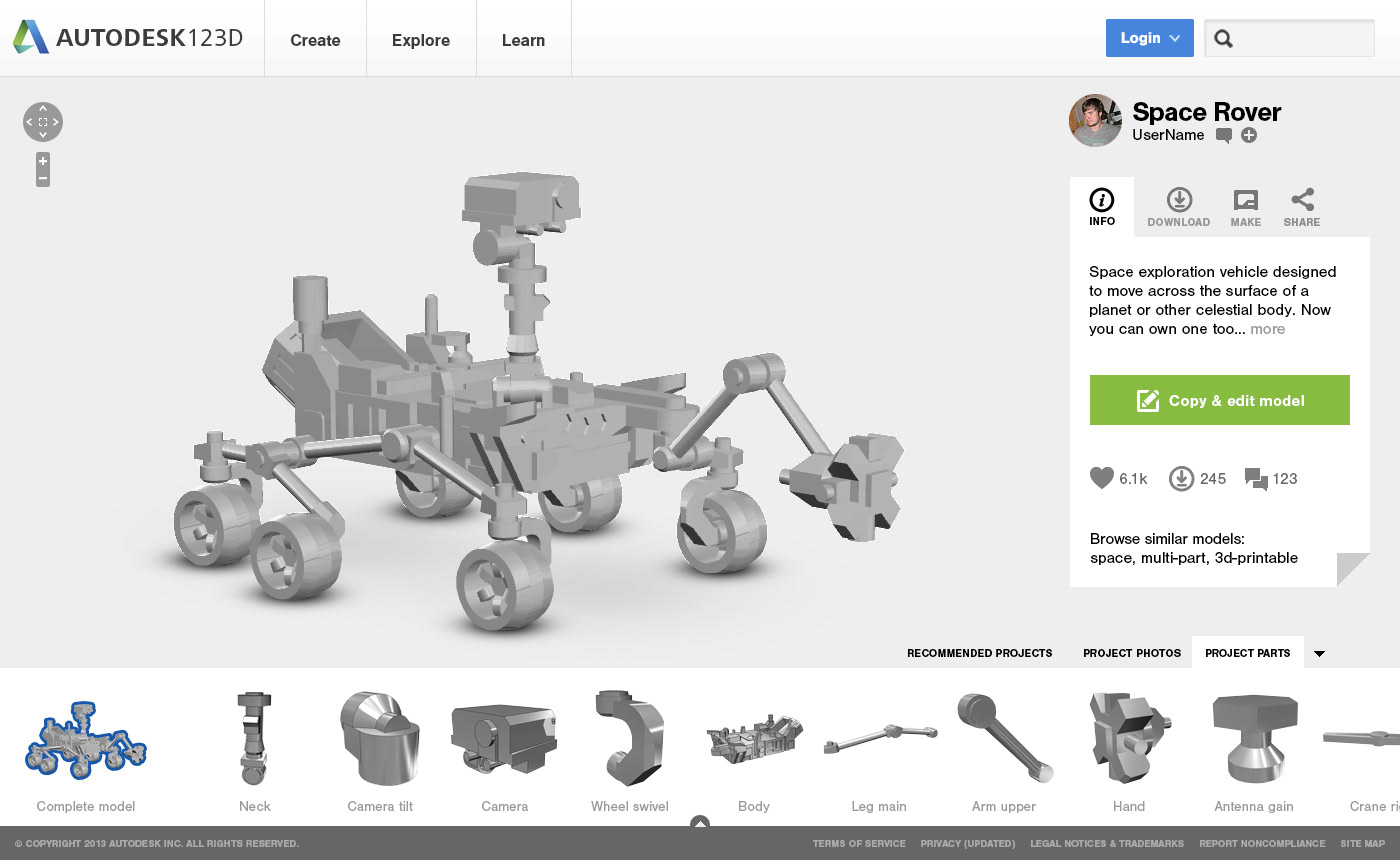Switch to the Download tab

[x=1179, y=207]
